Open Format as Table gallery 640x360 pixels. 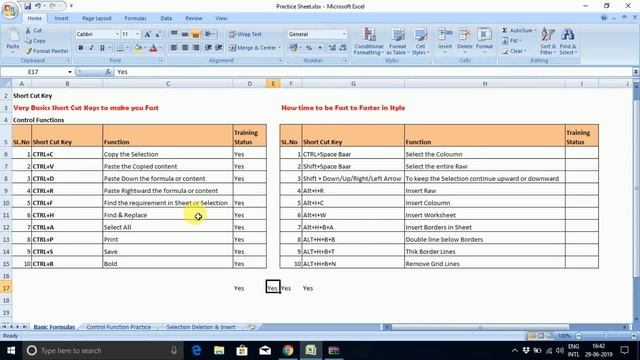point(397,41)
